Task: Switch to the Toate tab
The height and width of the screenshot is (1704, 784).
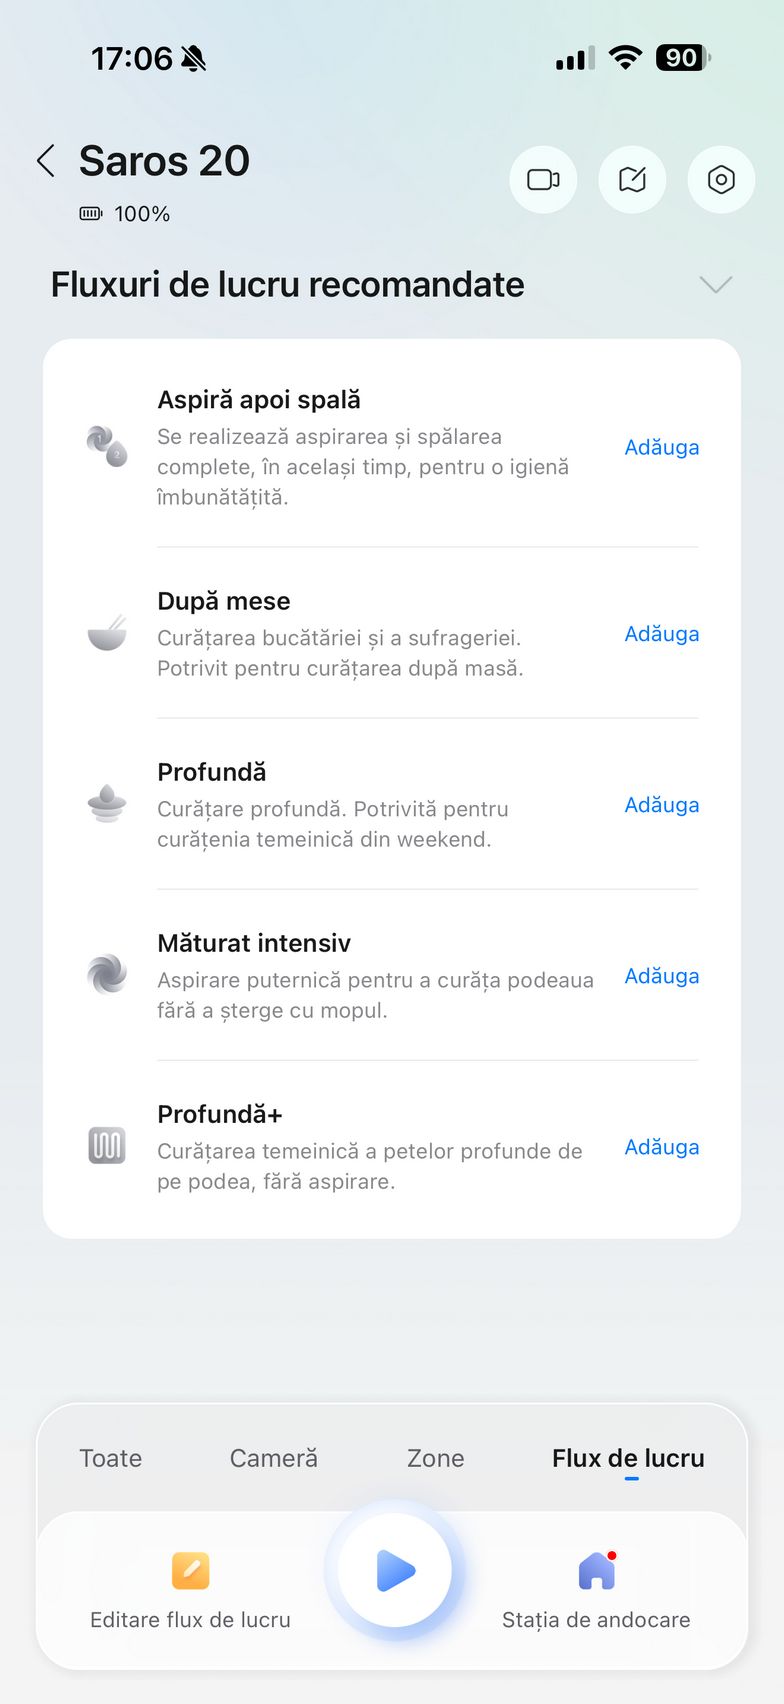Action: tap(111, 1458)
